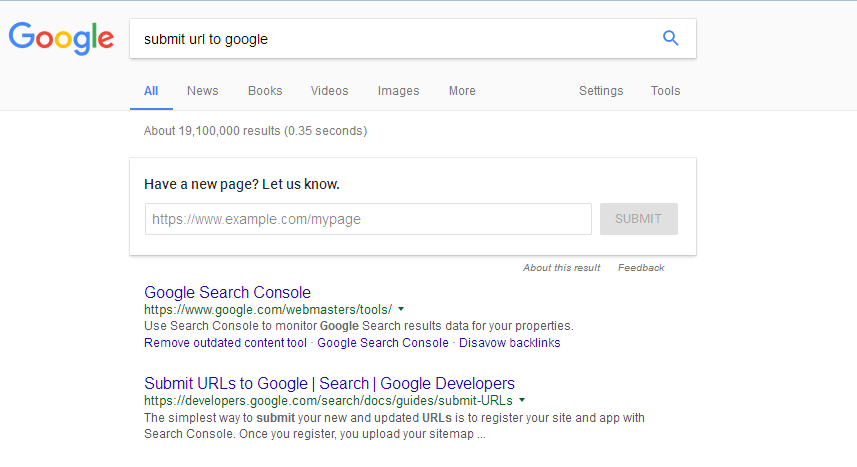Click the developers.google.com submit-URLs URL text
Image resolution: width=857 pixels, height=467 pixels.
coord(328,401)
